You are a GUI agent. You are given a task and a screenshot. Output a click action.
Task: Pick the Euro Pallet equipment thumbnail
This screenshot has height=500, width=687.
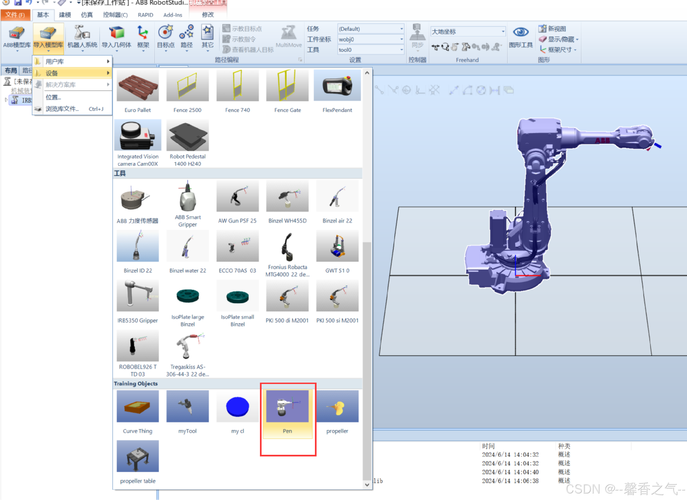[138, 92]
